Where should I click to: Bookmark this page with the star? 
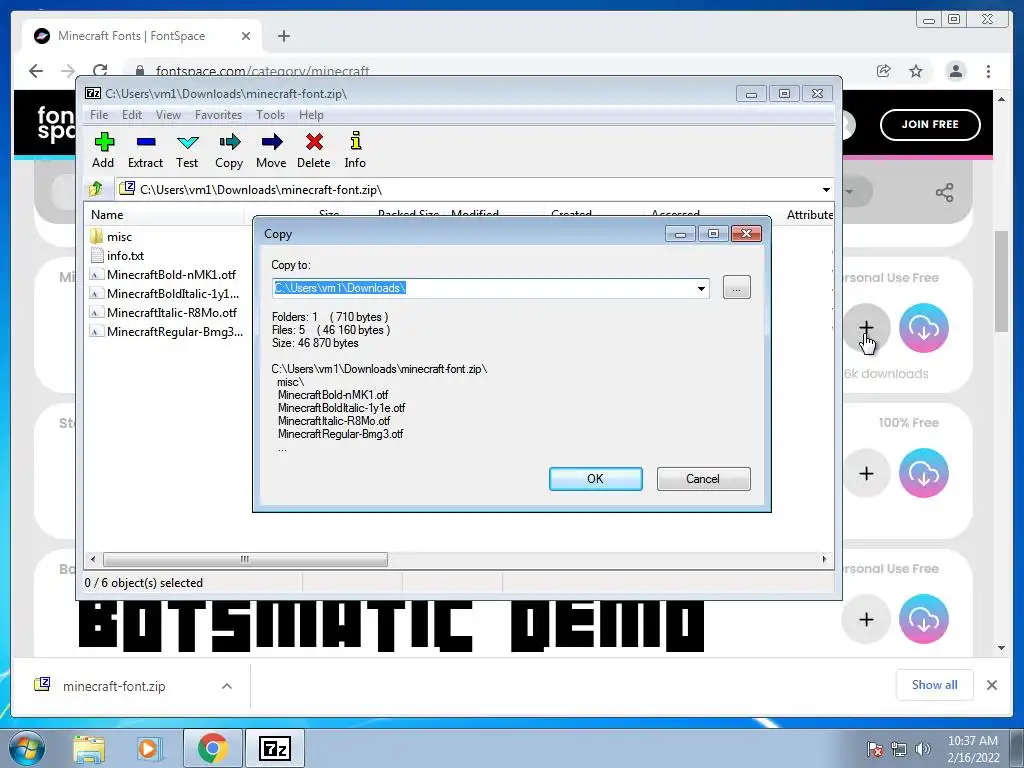point(916,71)
